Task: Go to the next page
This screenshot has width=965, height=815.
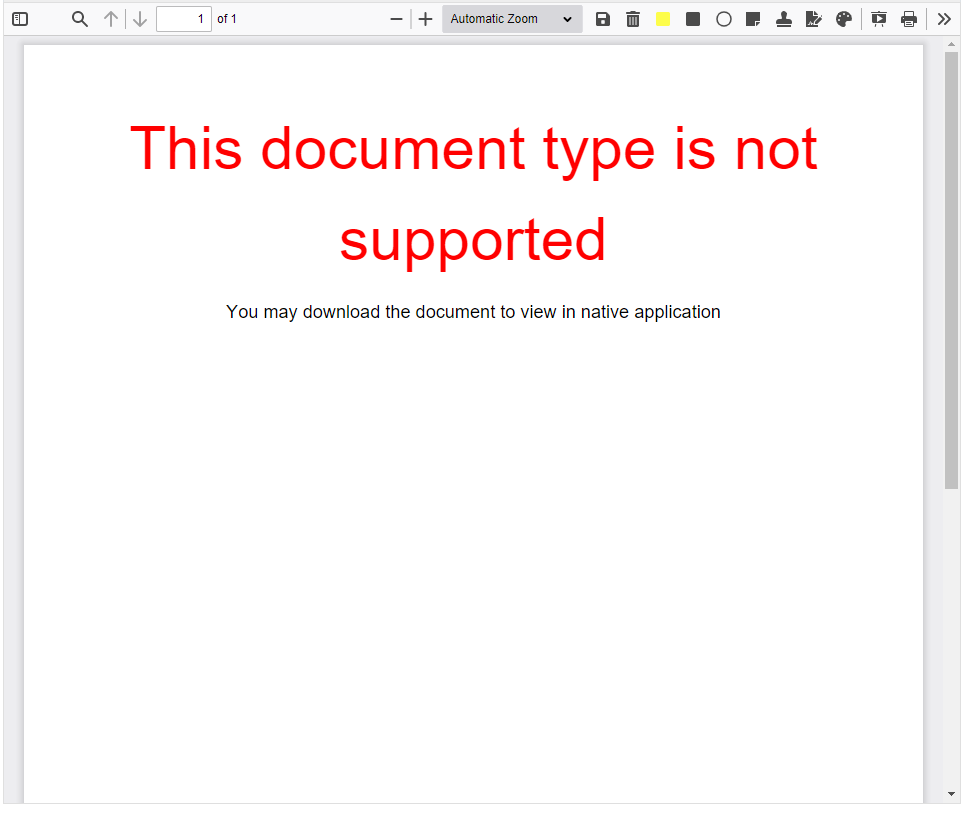Action: click(x=139, y=18)
